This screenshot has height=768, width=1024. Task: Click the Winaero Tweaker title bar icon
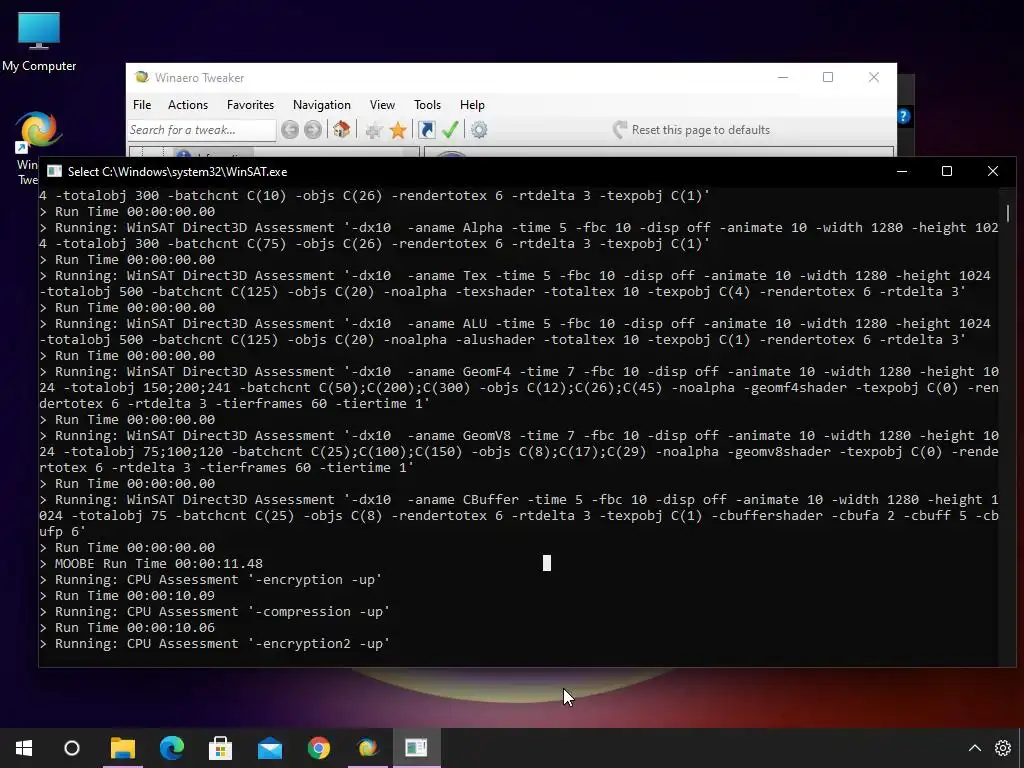[x=141, y=77]
